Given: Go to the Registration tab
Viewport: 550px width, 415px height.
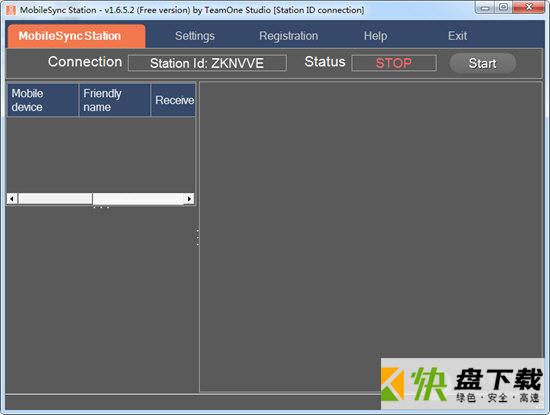Looking at the screenshot, I should click(x=288, y=36).
